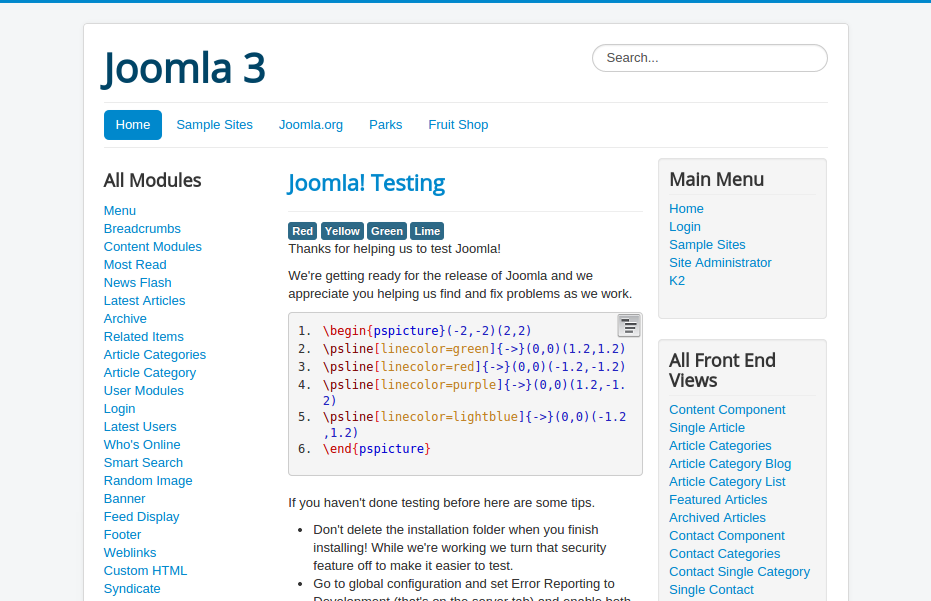The width and height of the screenshot is (931, 601).
Task: Select the Red tag
Action: 302,231
